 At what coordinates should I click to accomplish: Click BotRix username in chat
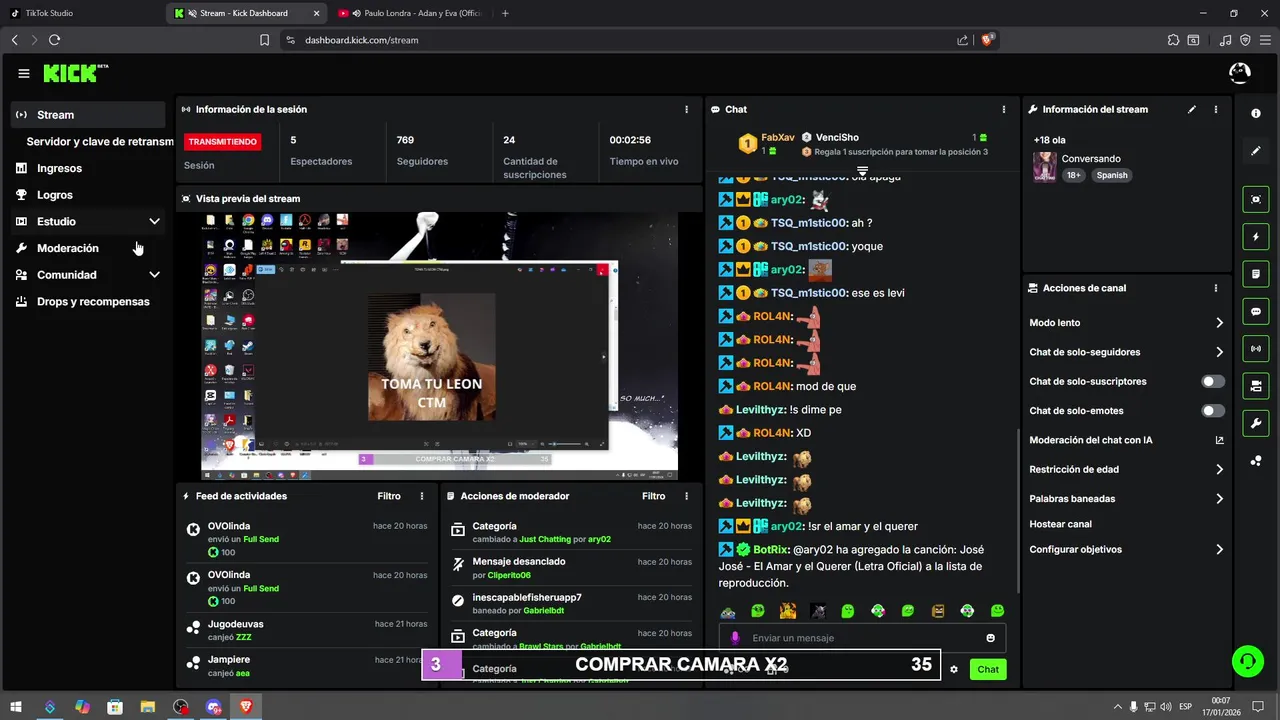pos(770,550)
